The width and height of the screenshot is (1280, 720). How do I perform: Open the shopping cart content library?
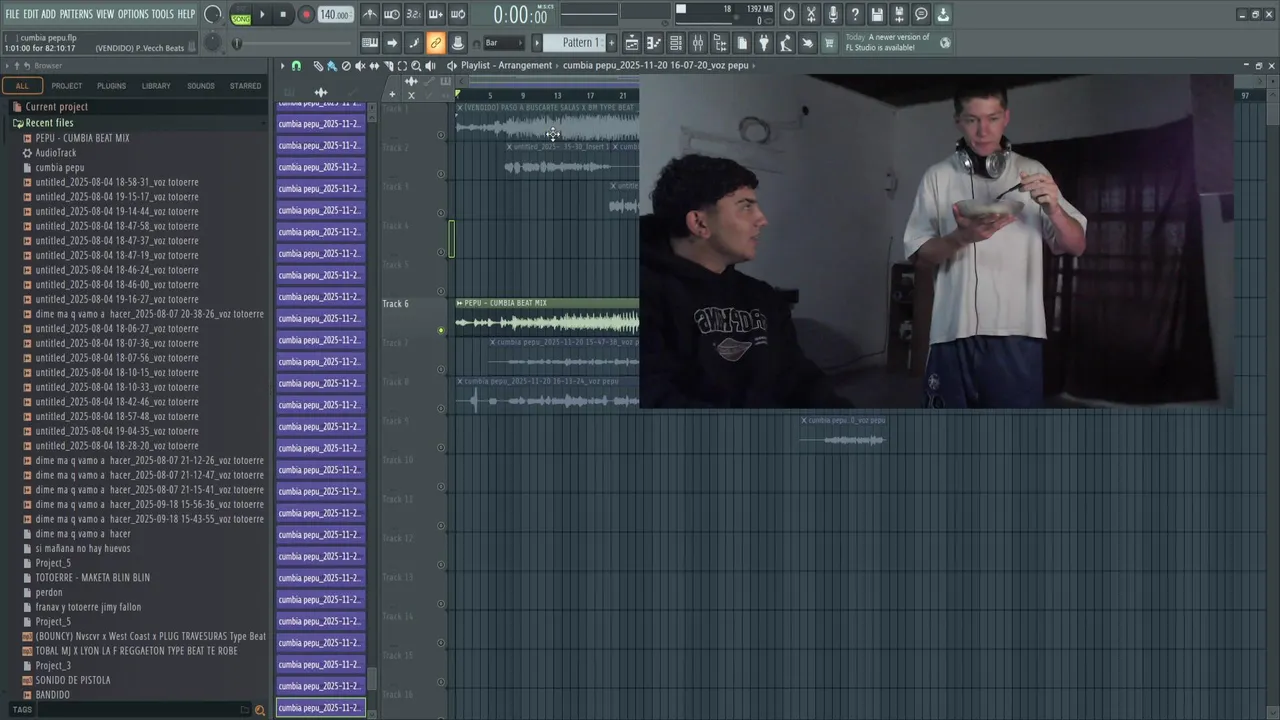[x=829, y=43]
